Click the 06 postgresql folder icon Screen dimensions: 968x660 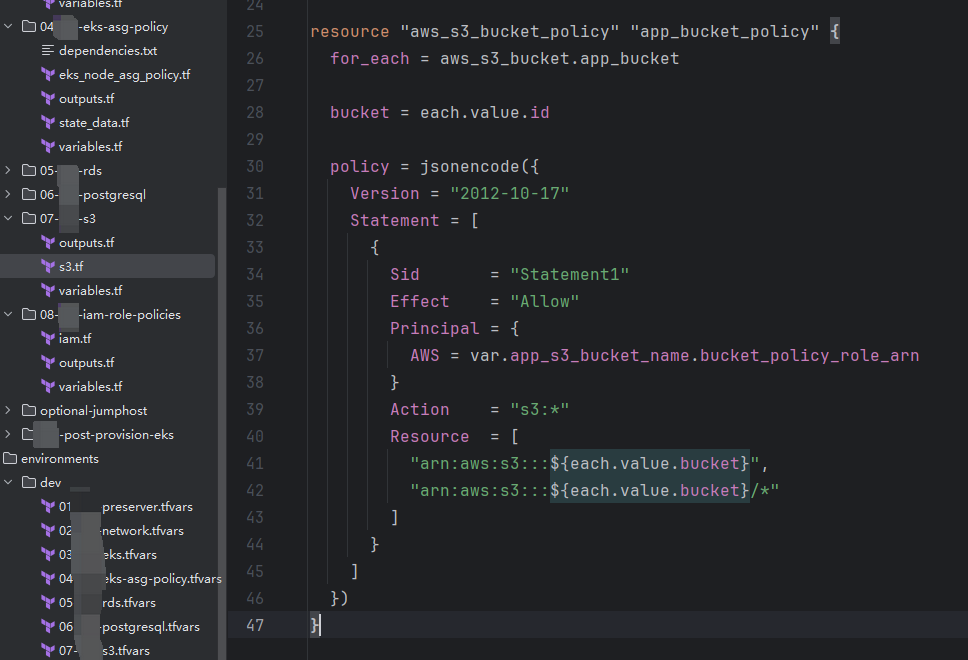(x=29, y=194)
